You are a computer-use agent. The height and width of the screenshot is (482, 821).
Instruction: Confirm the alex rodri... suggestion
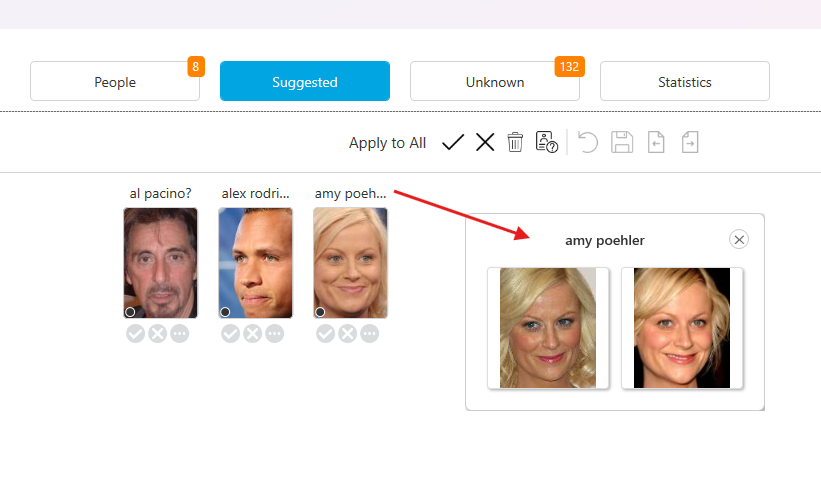[x=230, y=333]
